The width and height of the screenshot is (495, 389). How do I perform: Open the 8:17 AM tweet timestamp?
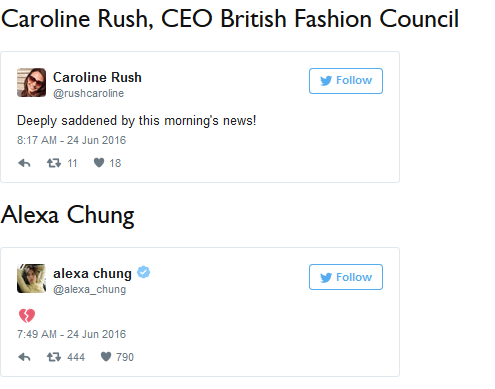pos(72,140)
